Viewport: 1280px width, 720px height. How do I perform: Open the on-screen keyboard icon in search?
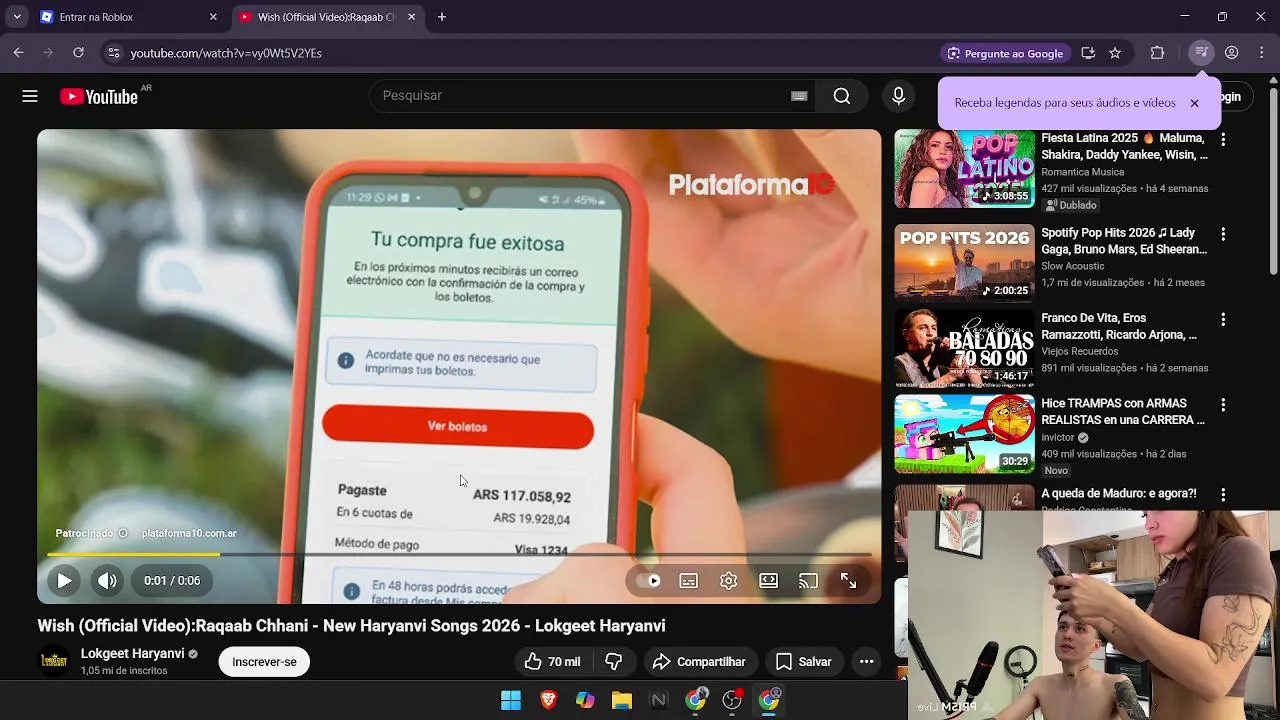coord(799,96)
